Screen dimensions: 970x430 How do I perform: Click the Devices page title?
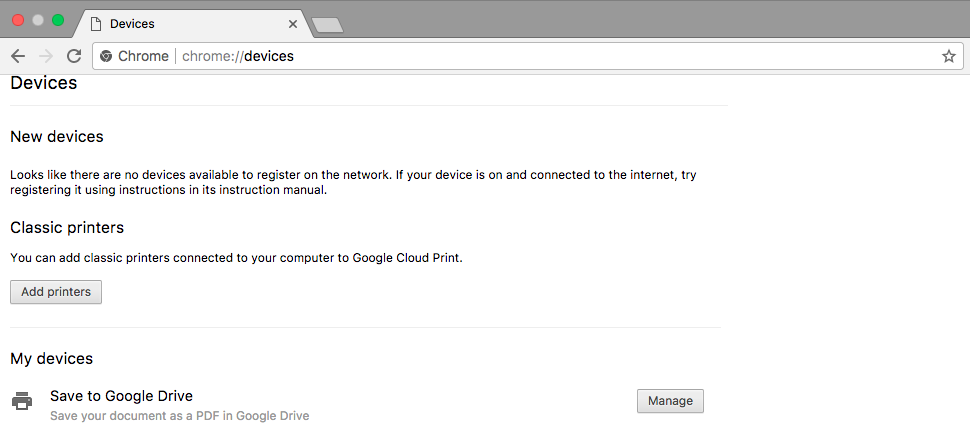[x=44, y=83]
